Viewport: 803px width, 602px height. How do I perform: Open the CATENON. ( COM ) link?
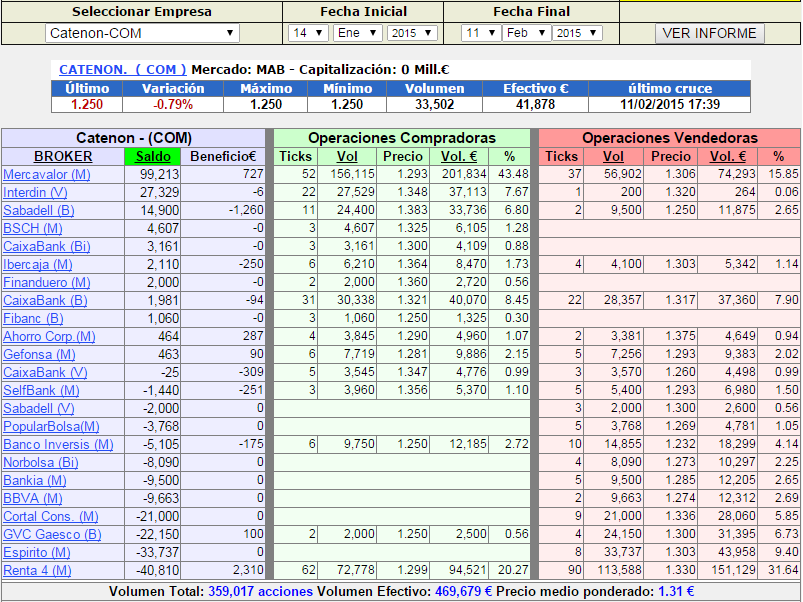(123, 70)
